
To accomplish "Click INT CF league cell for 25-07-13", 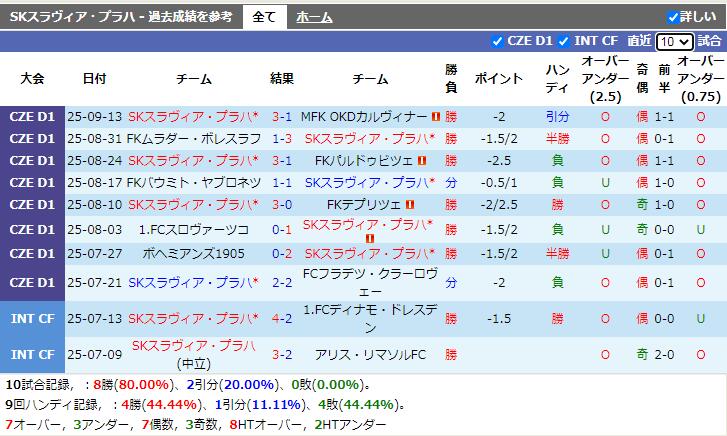I will tap(32, 319).
